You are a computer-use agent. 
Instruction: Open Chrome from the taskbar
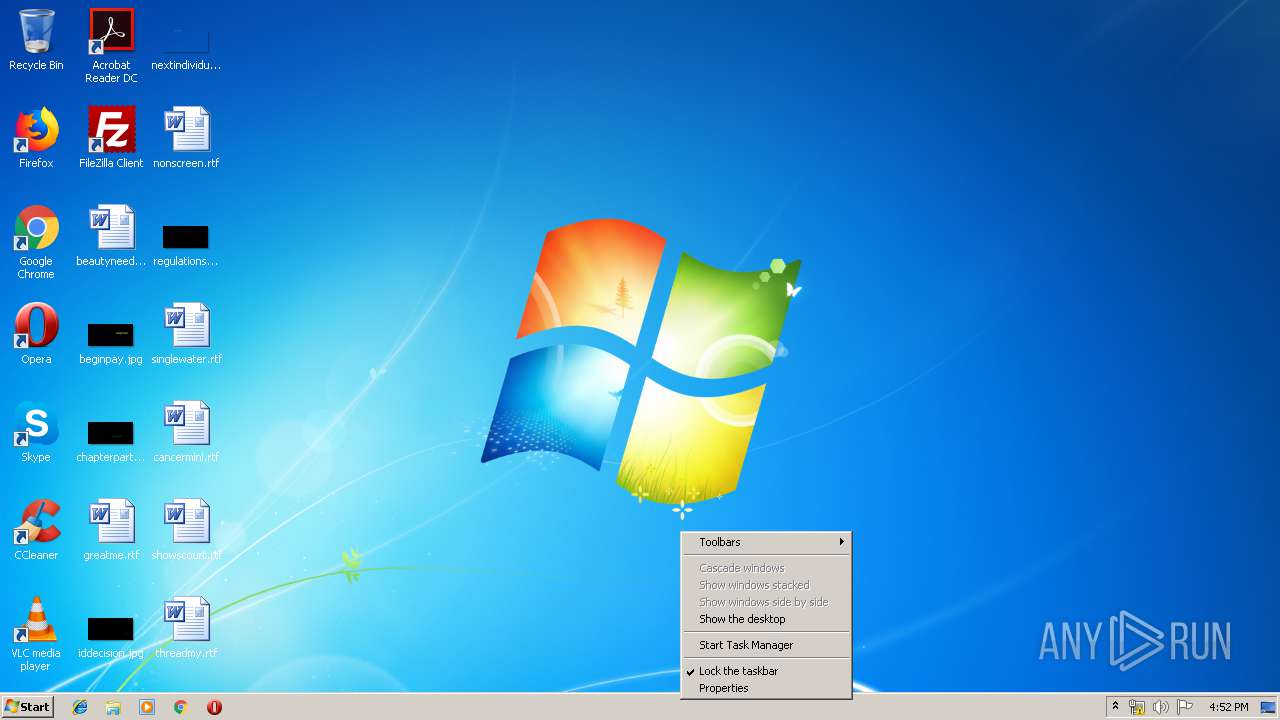pyautogui.click(x=181, y=707)
